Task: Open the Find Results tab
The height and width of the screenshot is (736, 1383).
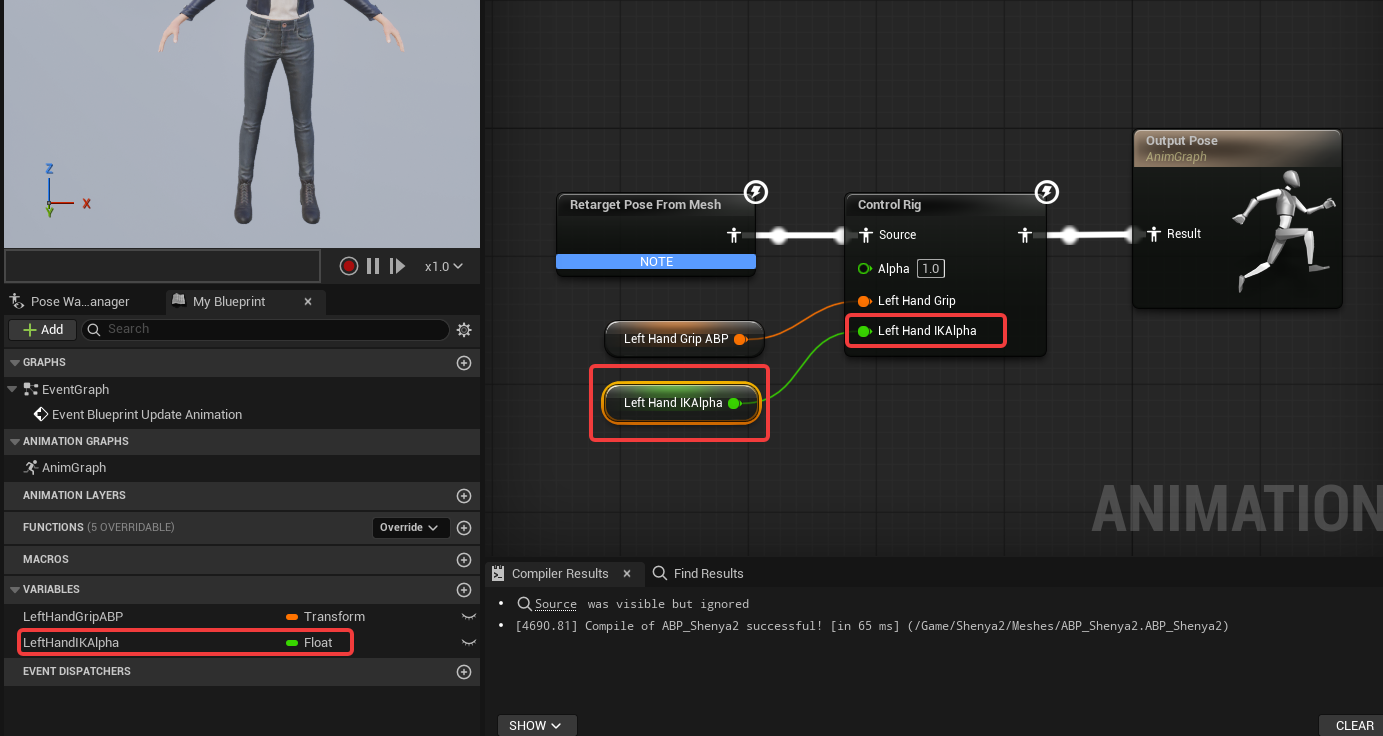Action: (698, 573)
